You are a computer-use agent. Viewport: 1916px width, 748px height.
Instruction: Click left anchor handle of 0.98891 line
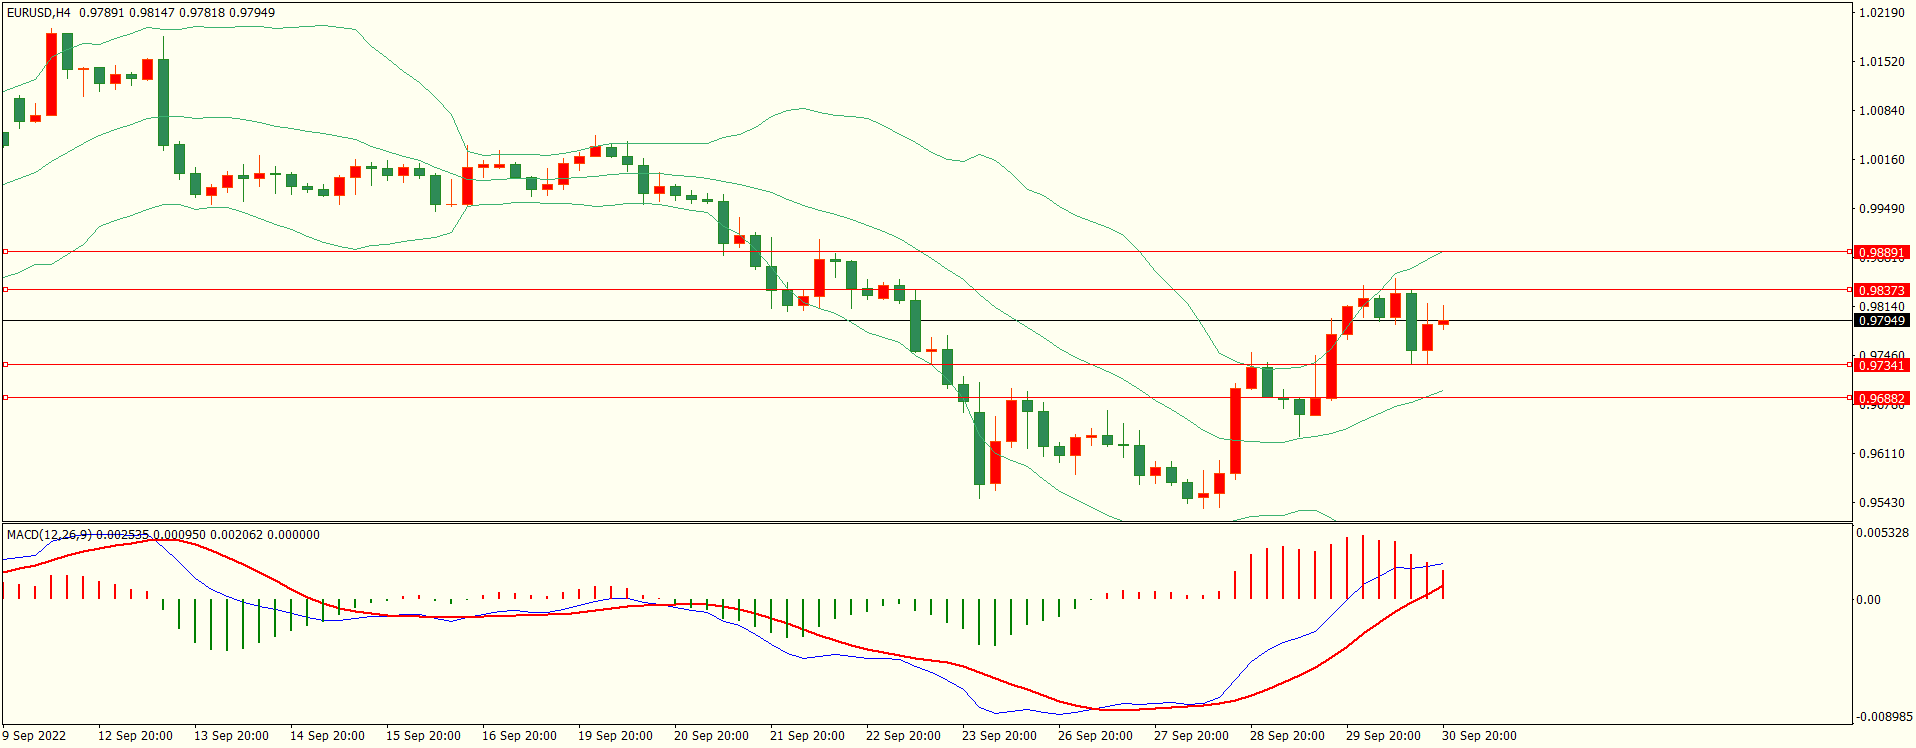tap(5, 252)
